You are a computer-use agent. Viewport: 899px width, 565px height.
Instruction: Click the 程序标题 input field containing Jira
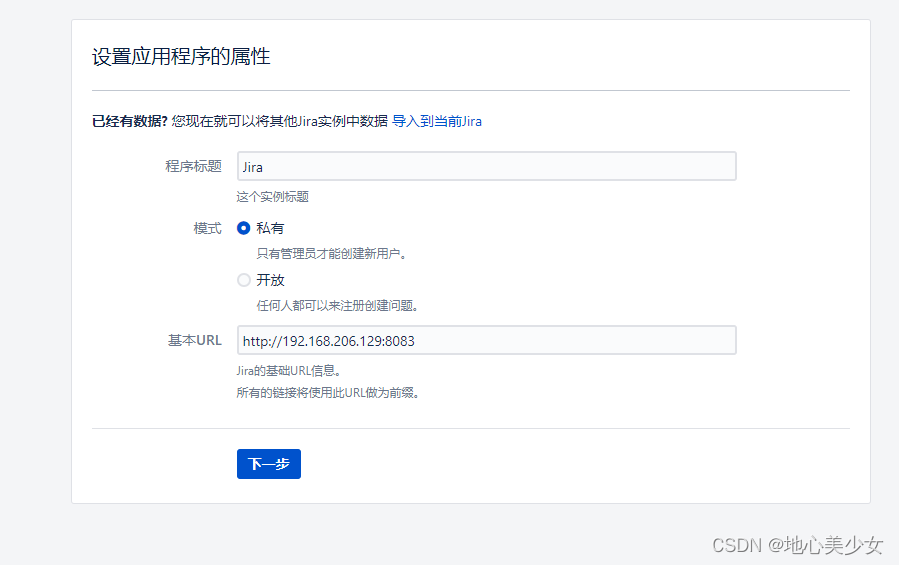(487, 166)
